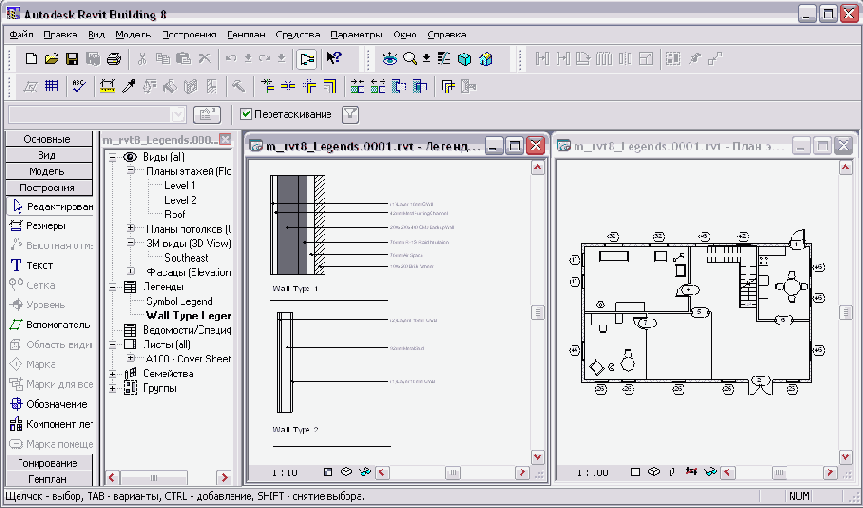
Task: Click the Split tool icon
Action: tap(288, 86)
